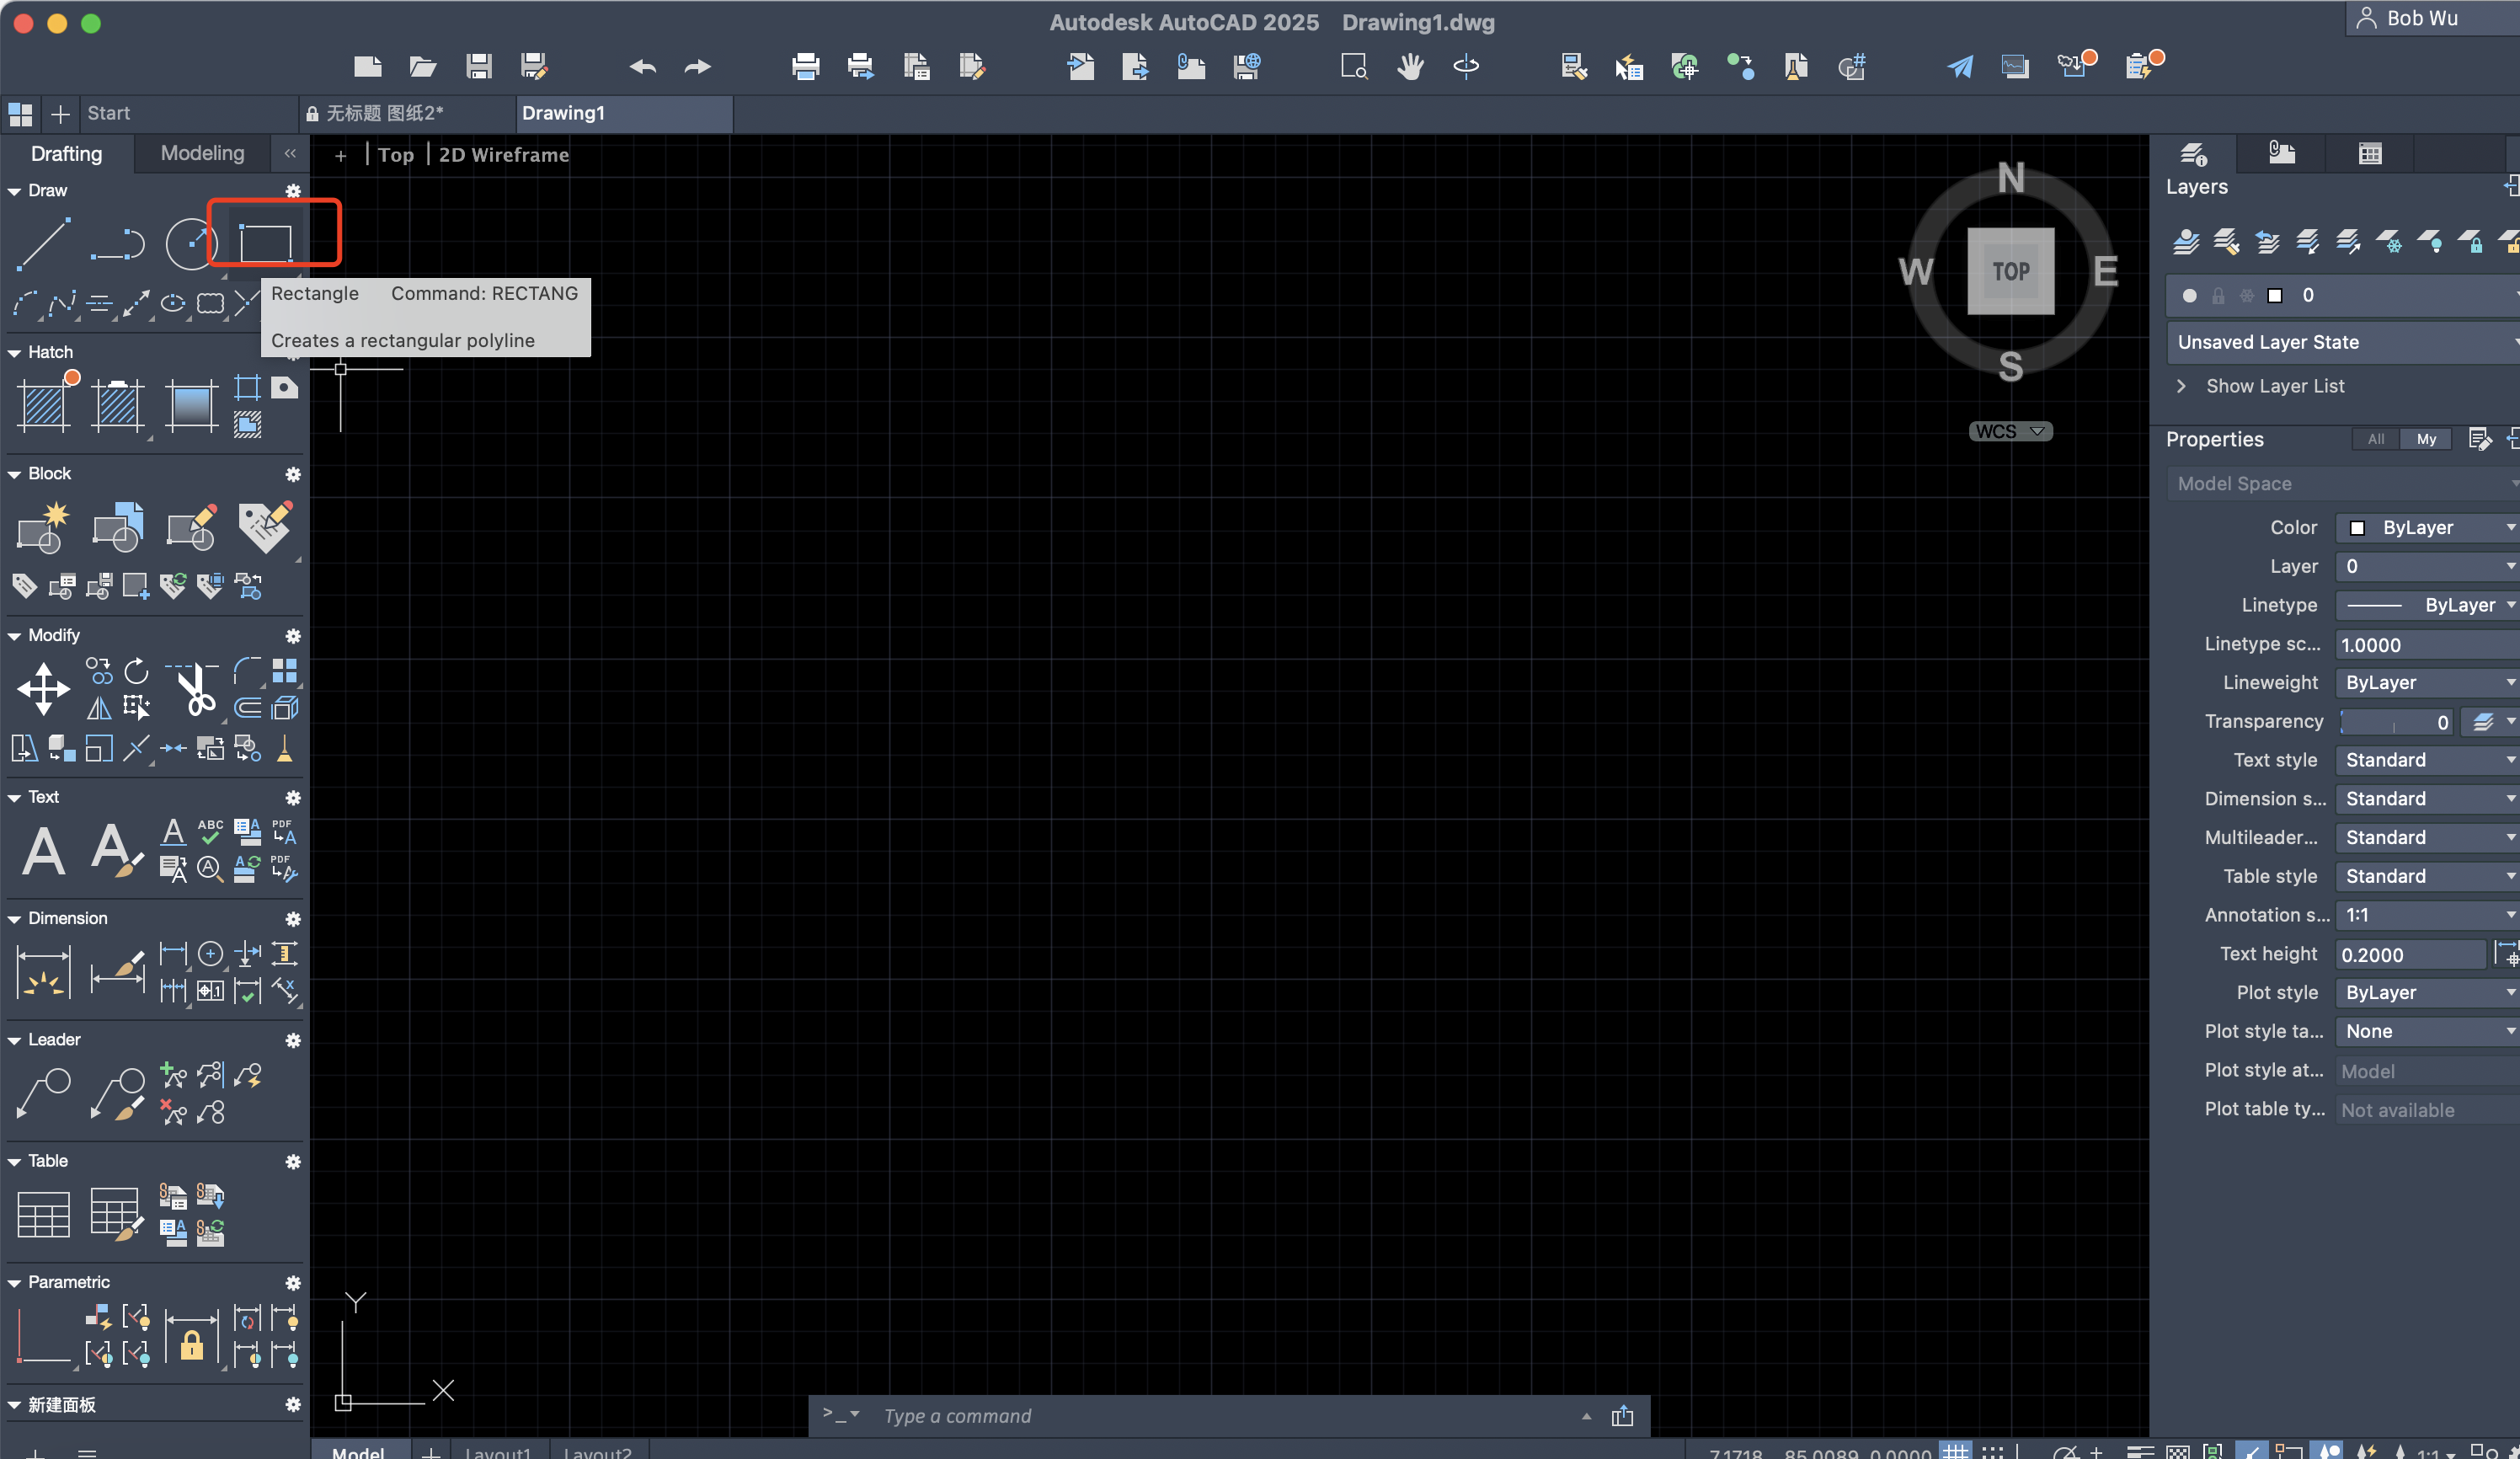
Task: Click the Top view label
Action: click(x=395, y=155)
